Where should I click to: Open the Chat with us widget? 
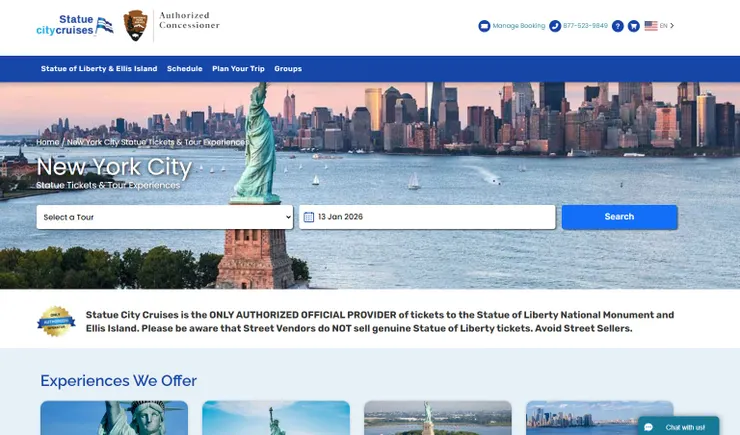[x=679, y=426]
